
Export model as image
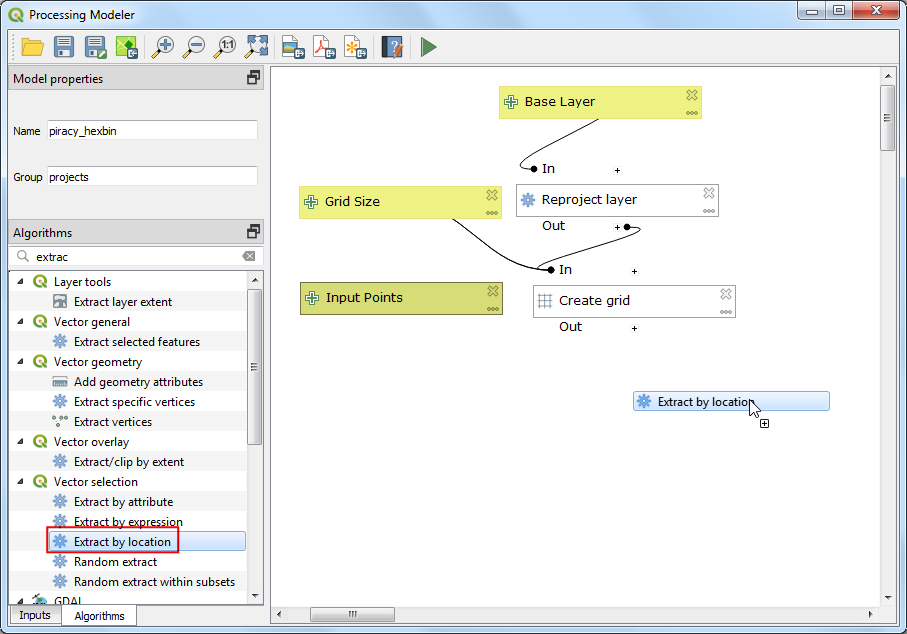(x=291, y=46)
